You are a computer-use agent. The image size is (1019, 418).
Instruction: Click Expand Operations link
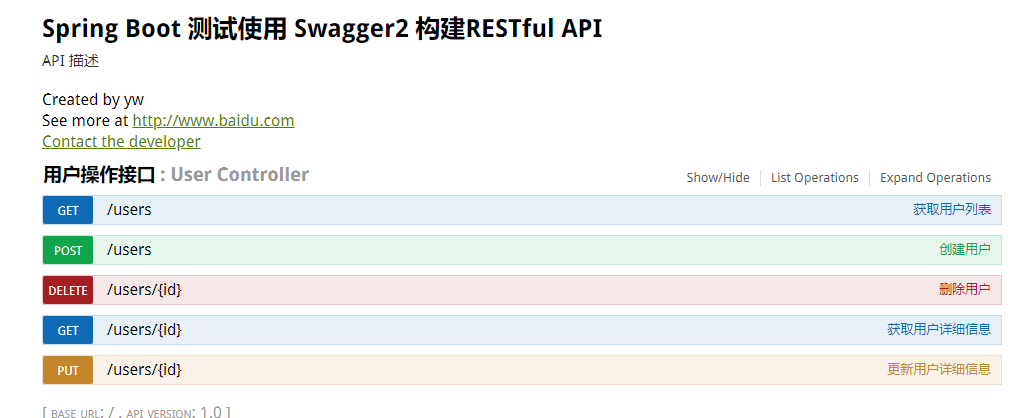[935, 177]
